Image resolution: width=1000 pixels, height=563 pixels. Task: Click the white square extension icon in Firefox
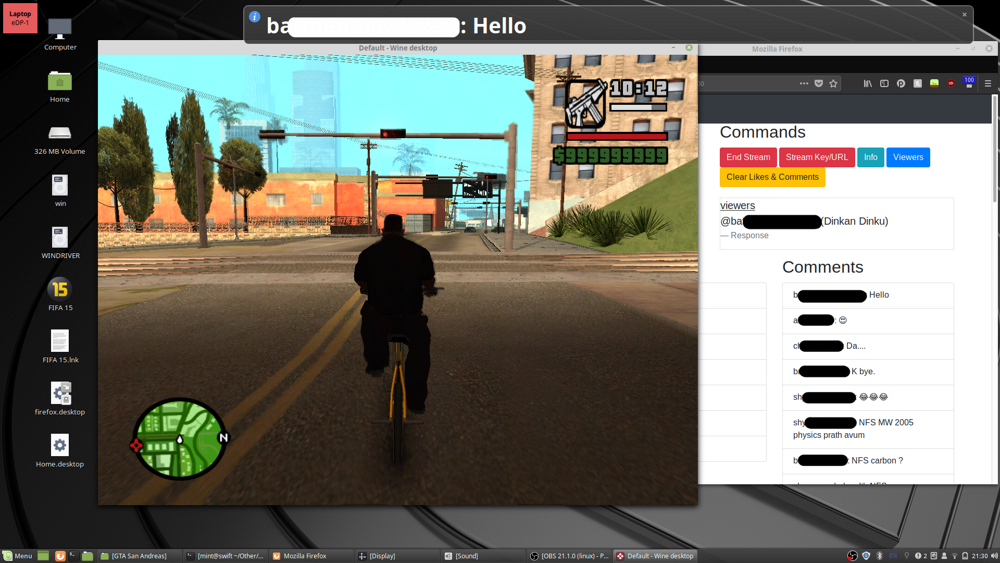pyautogui.click(x=918, y=84)
